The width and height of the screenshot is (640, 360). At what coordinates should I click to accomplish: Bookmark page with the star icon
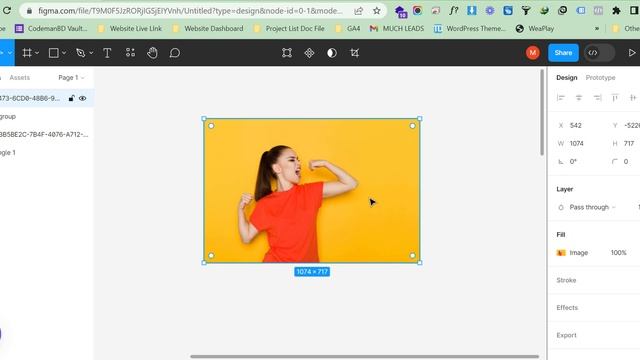pos(376,11)
